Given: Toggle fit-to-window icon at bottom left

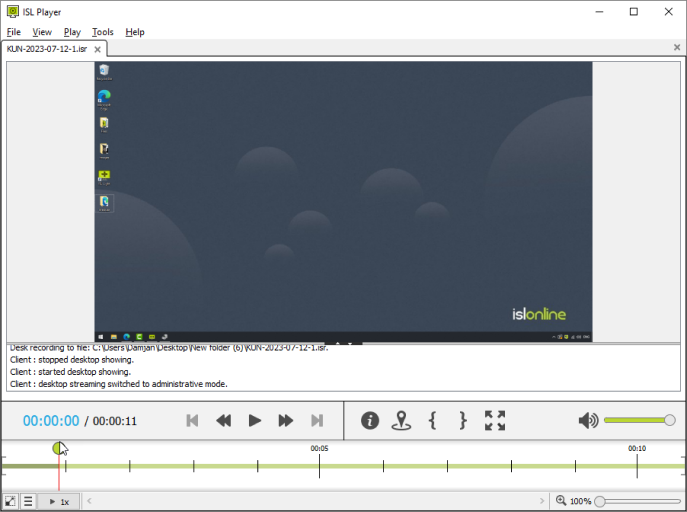Looking at the screenshot, I should tap(10, 501).
